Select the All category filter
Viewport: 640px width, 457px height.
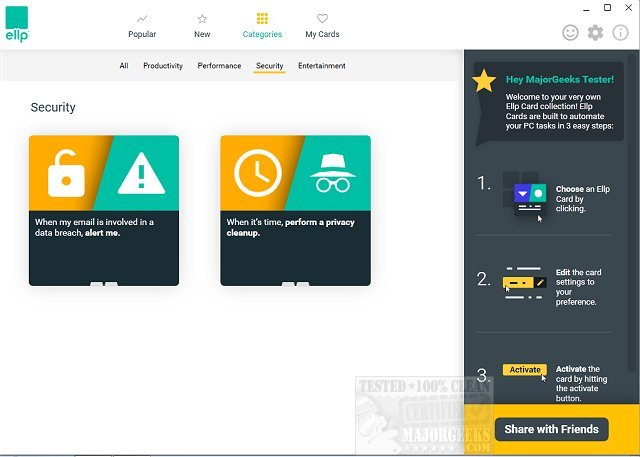(124, 66)
